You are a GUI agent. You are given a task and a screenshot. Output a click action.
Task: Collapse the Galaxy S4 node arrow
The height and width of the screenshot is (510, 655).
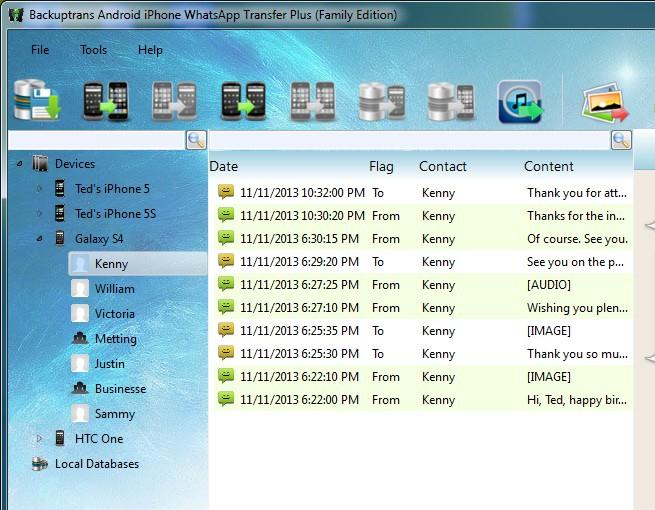tap(39, 239)
